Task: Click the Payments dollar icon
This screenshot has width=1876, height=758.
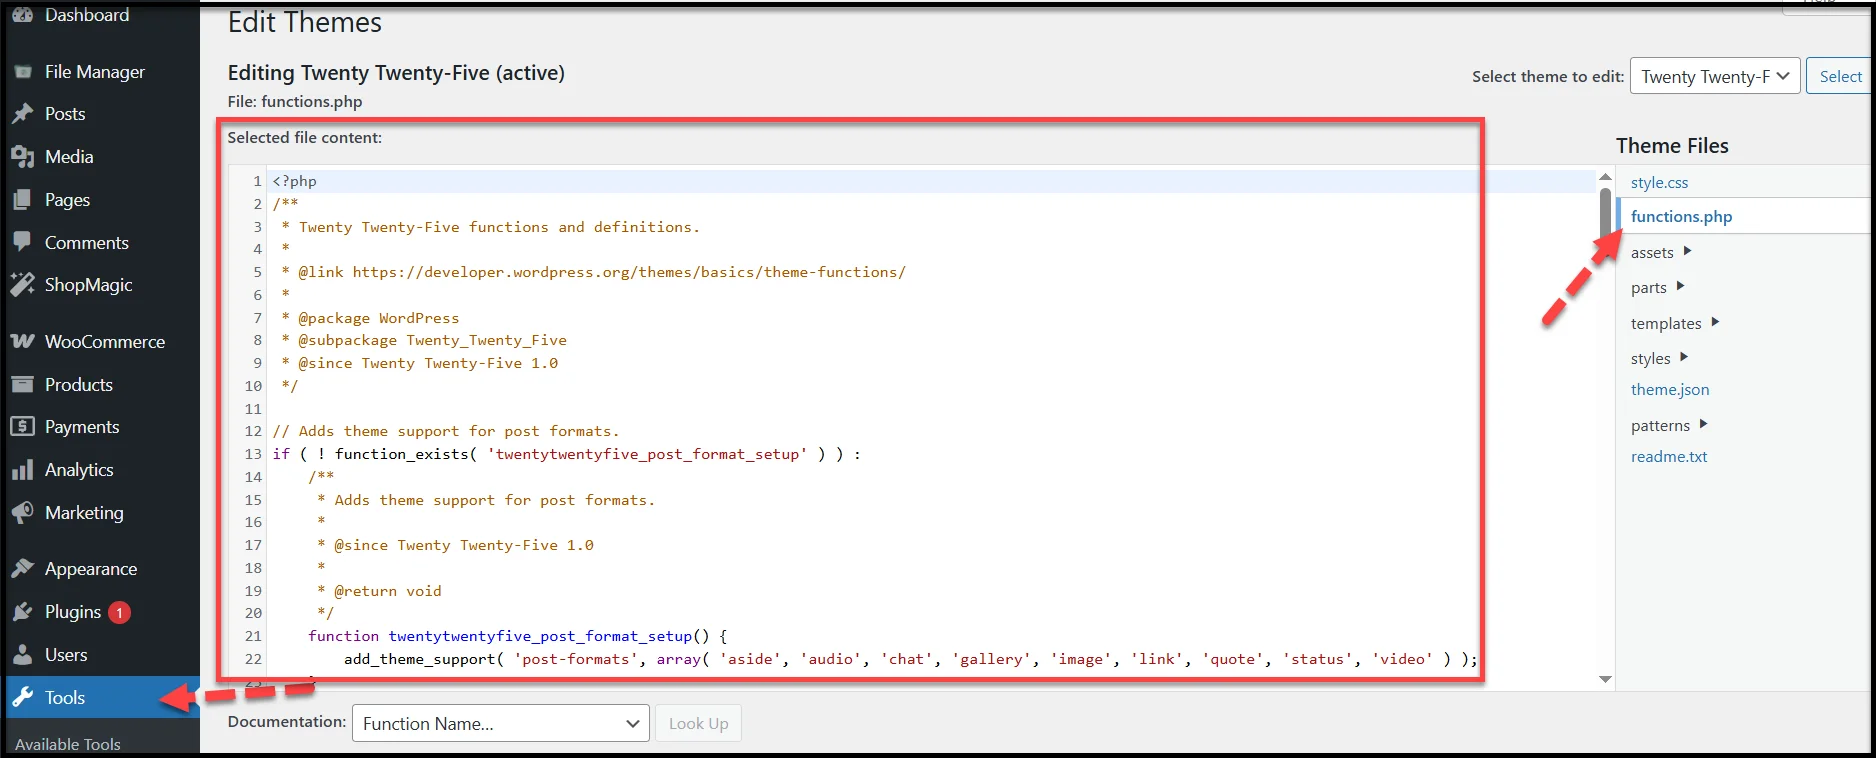Action: 22,427
